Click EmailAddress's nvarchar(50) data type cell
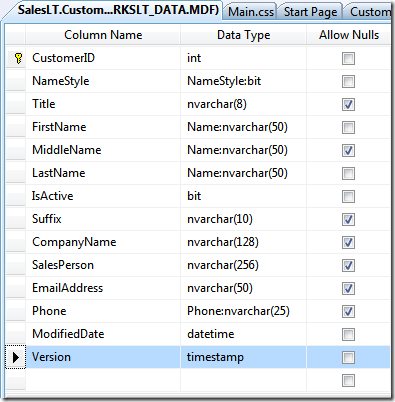This screenshot has width=395, height=402. 243,288
